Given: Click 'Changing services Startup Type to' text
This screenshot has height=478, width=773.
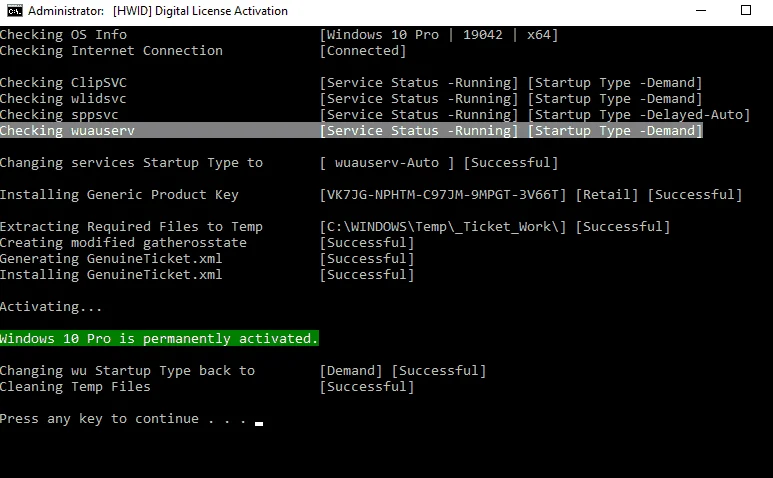Looking at the screenshot, I should (132, 163).
